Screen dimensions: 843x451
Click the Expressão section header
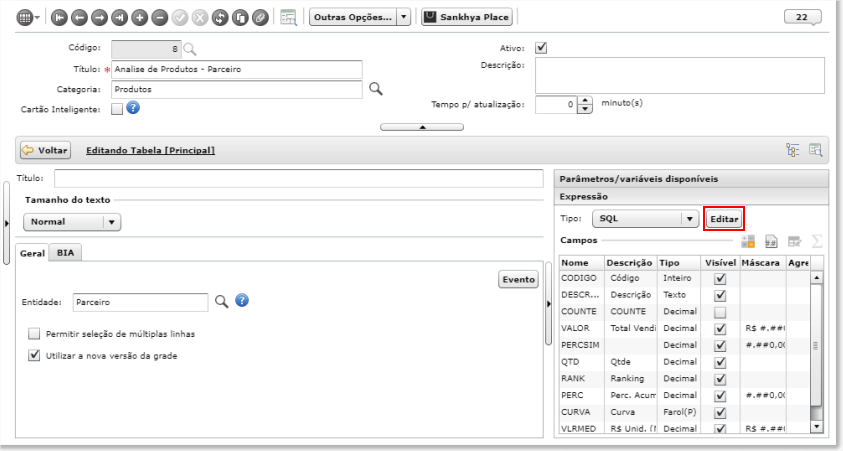(691, 197)
